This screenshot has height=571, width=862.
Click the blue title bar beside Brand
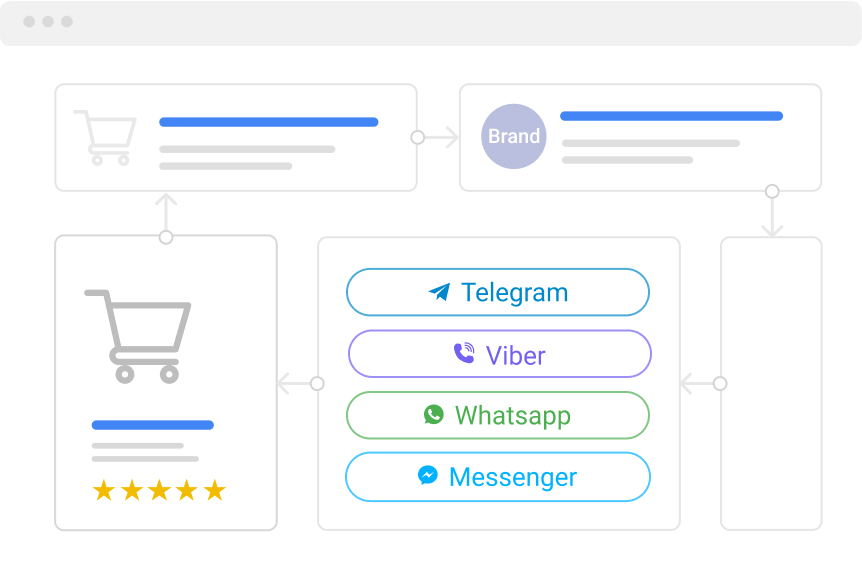click(x=671, y=116)
